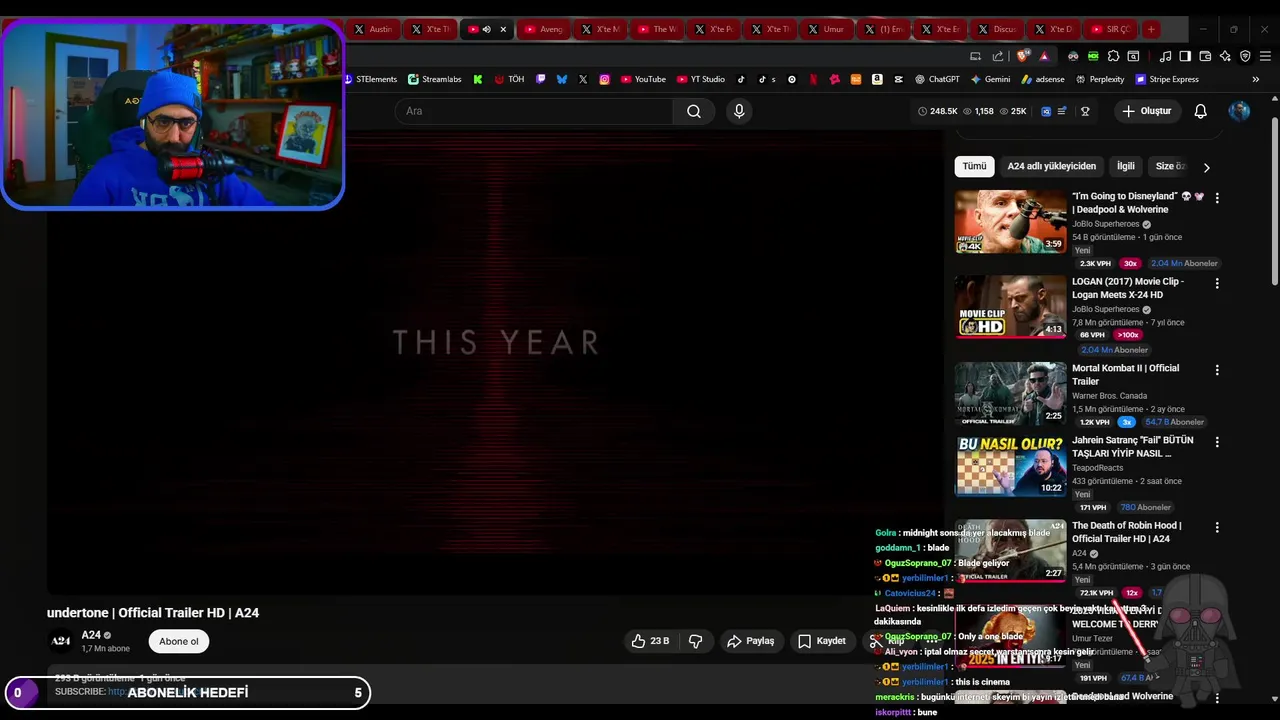Select the Tümü filter chip

pyautogui.click(x=974, y=166)
